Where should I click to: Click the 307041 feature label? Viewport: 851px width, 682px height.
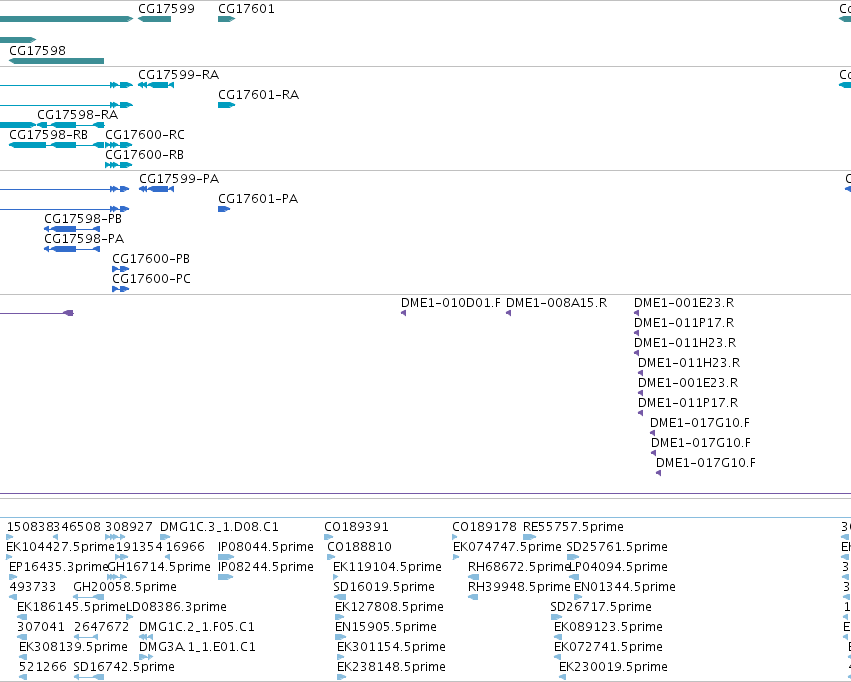[41, 627]
